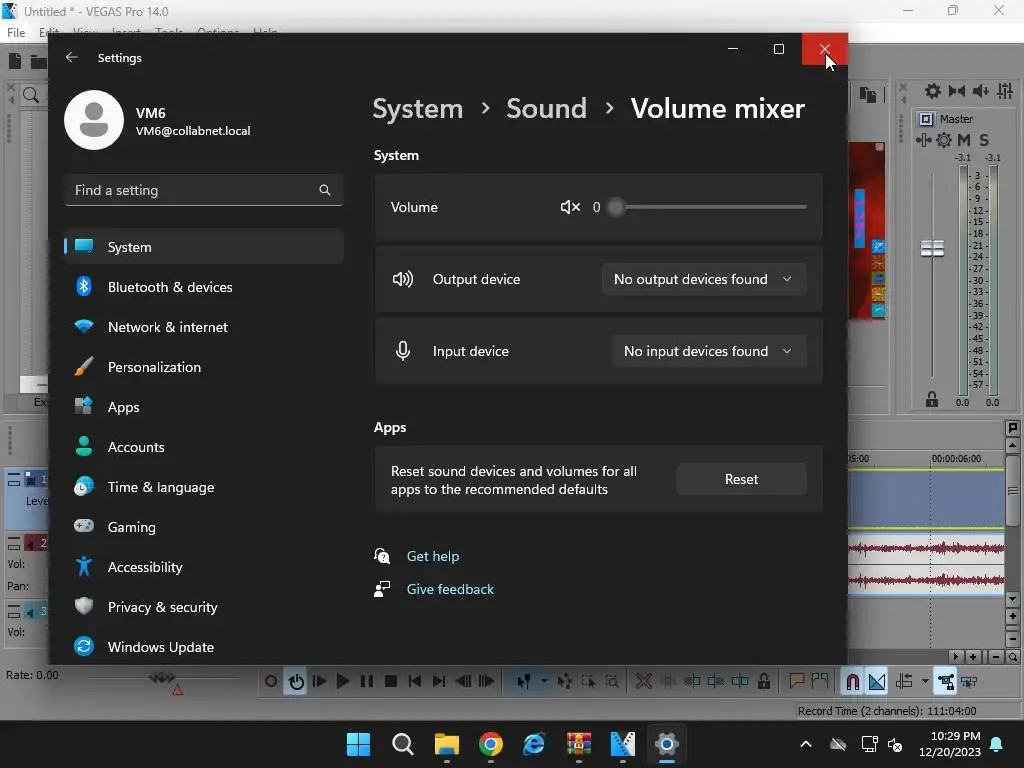Click automation settings gear under Master label

tap(944, 140)
